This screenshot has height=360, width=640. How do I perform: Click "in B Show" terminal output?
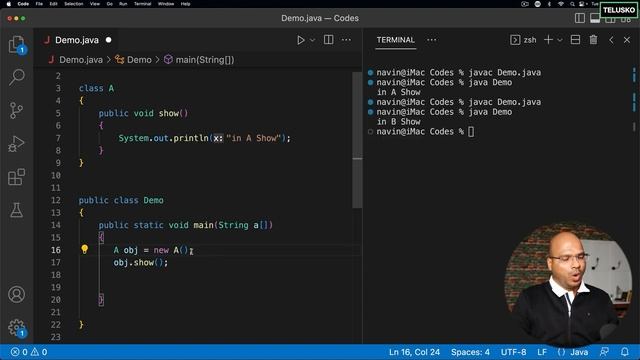(x=398, y=122)
